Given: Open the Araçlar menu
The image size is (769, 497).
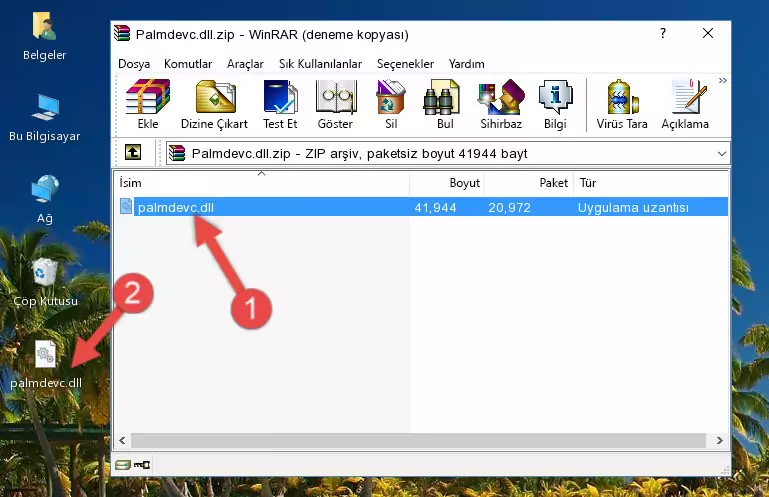Looking at the screenshot, I should pos(245,64).
